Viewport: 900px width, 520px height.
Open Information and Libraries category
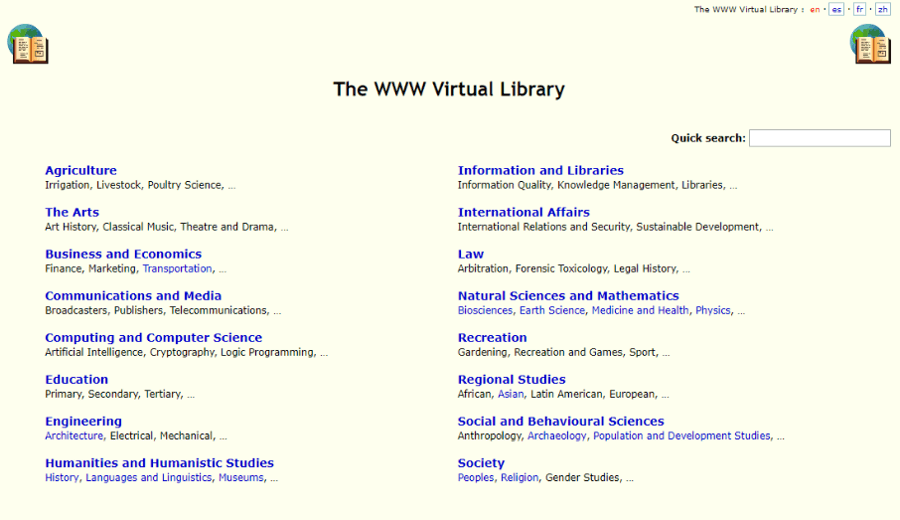pyautogui.click(x=541, y=170)
